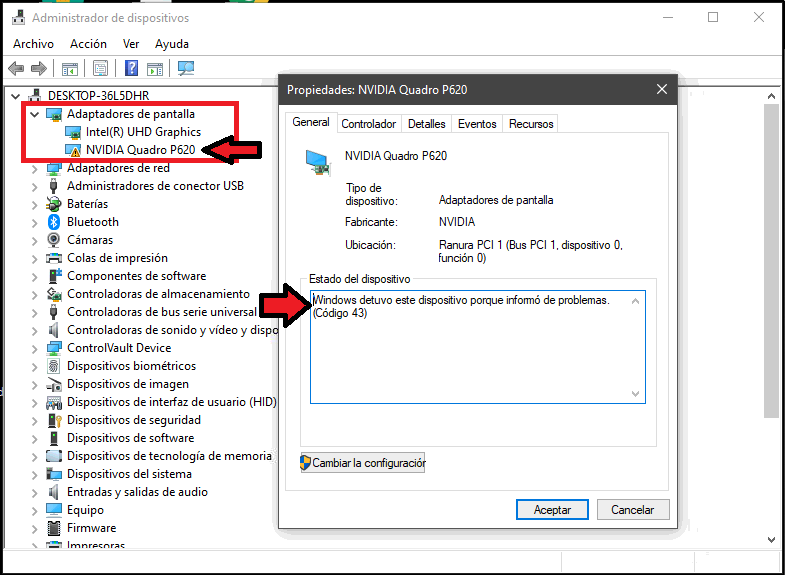785x575 pixels.
Task: Click the Componentes de software icon
Action: 54,276
